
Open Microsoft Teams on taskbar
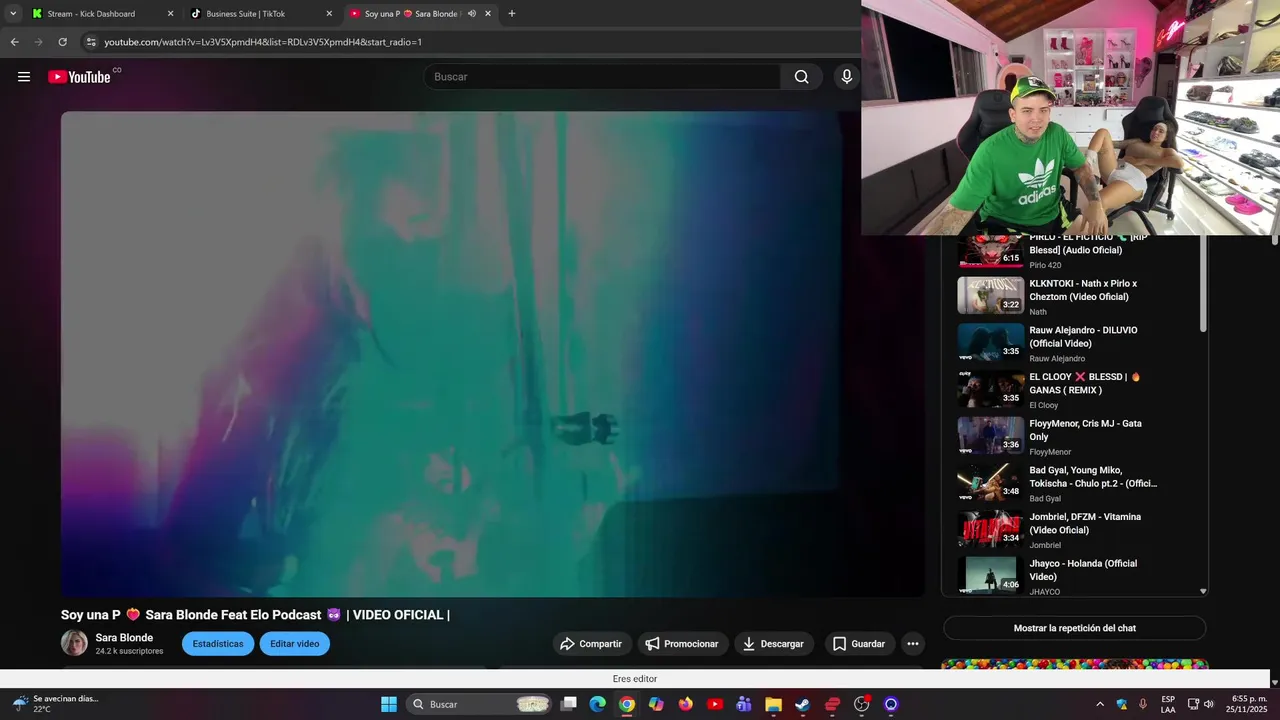744,704
